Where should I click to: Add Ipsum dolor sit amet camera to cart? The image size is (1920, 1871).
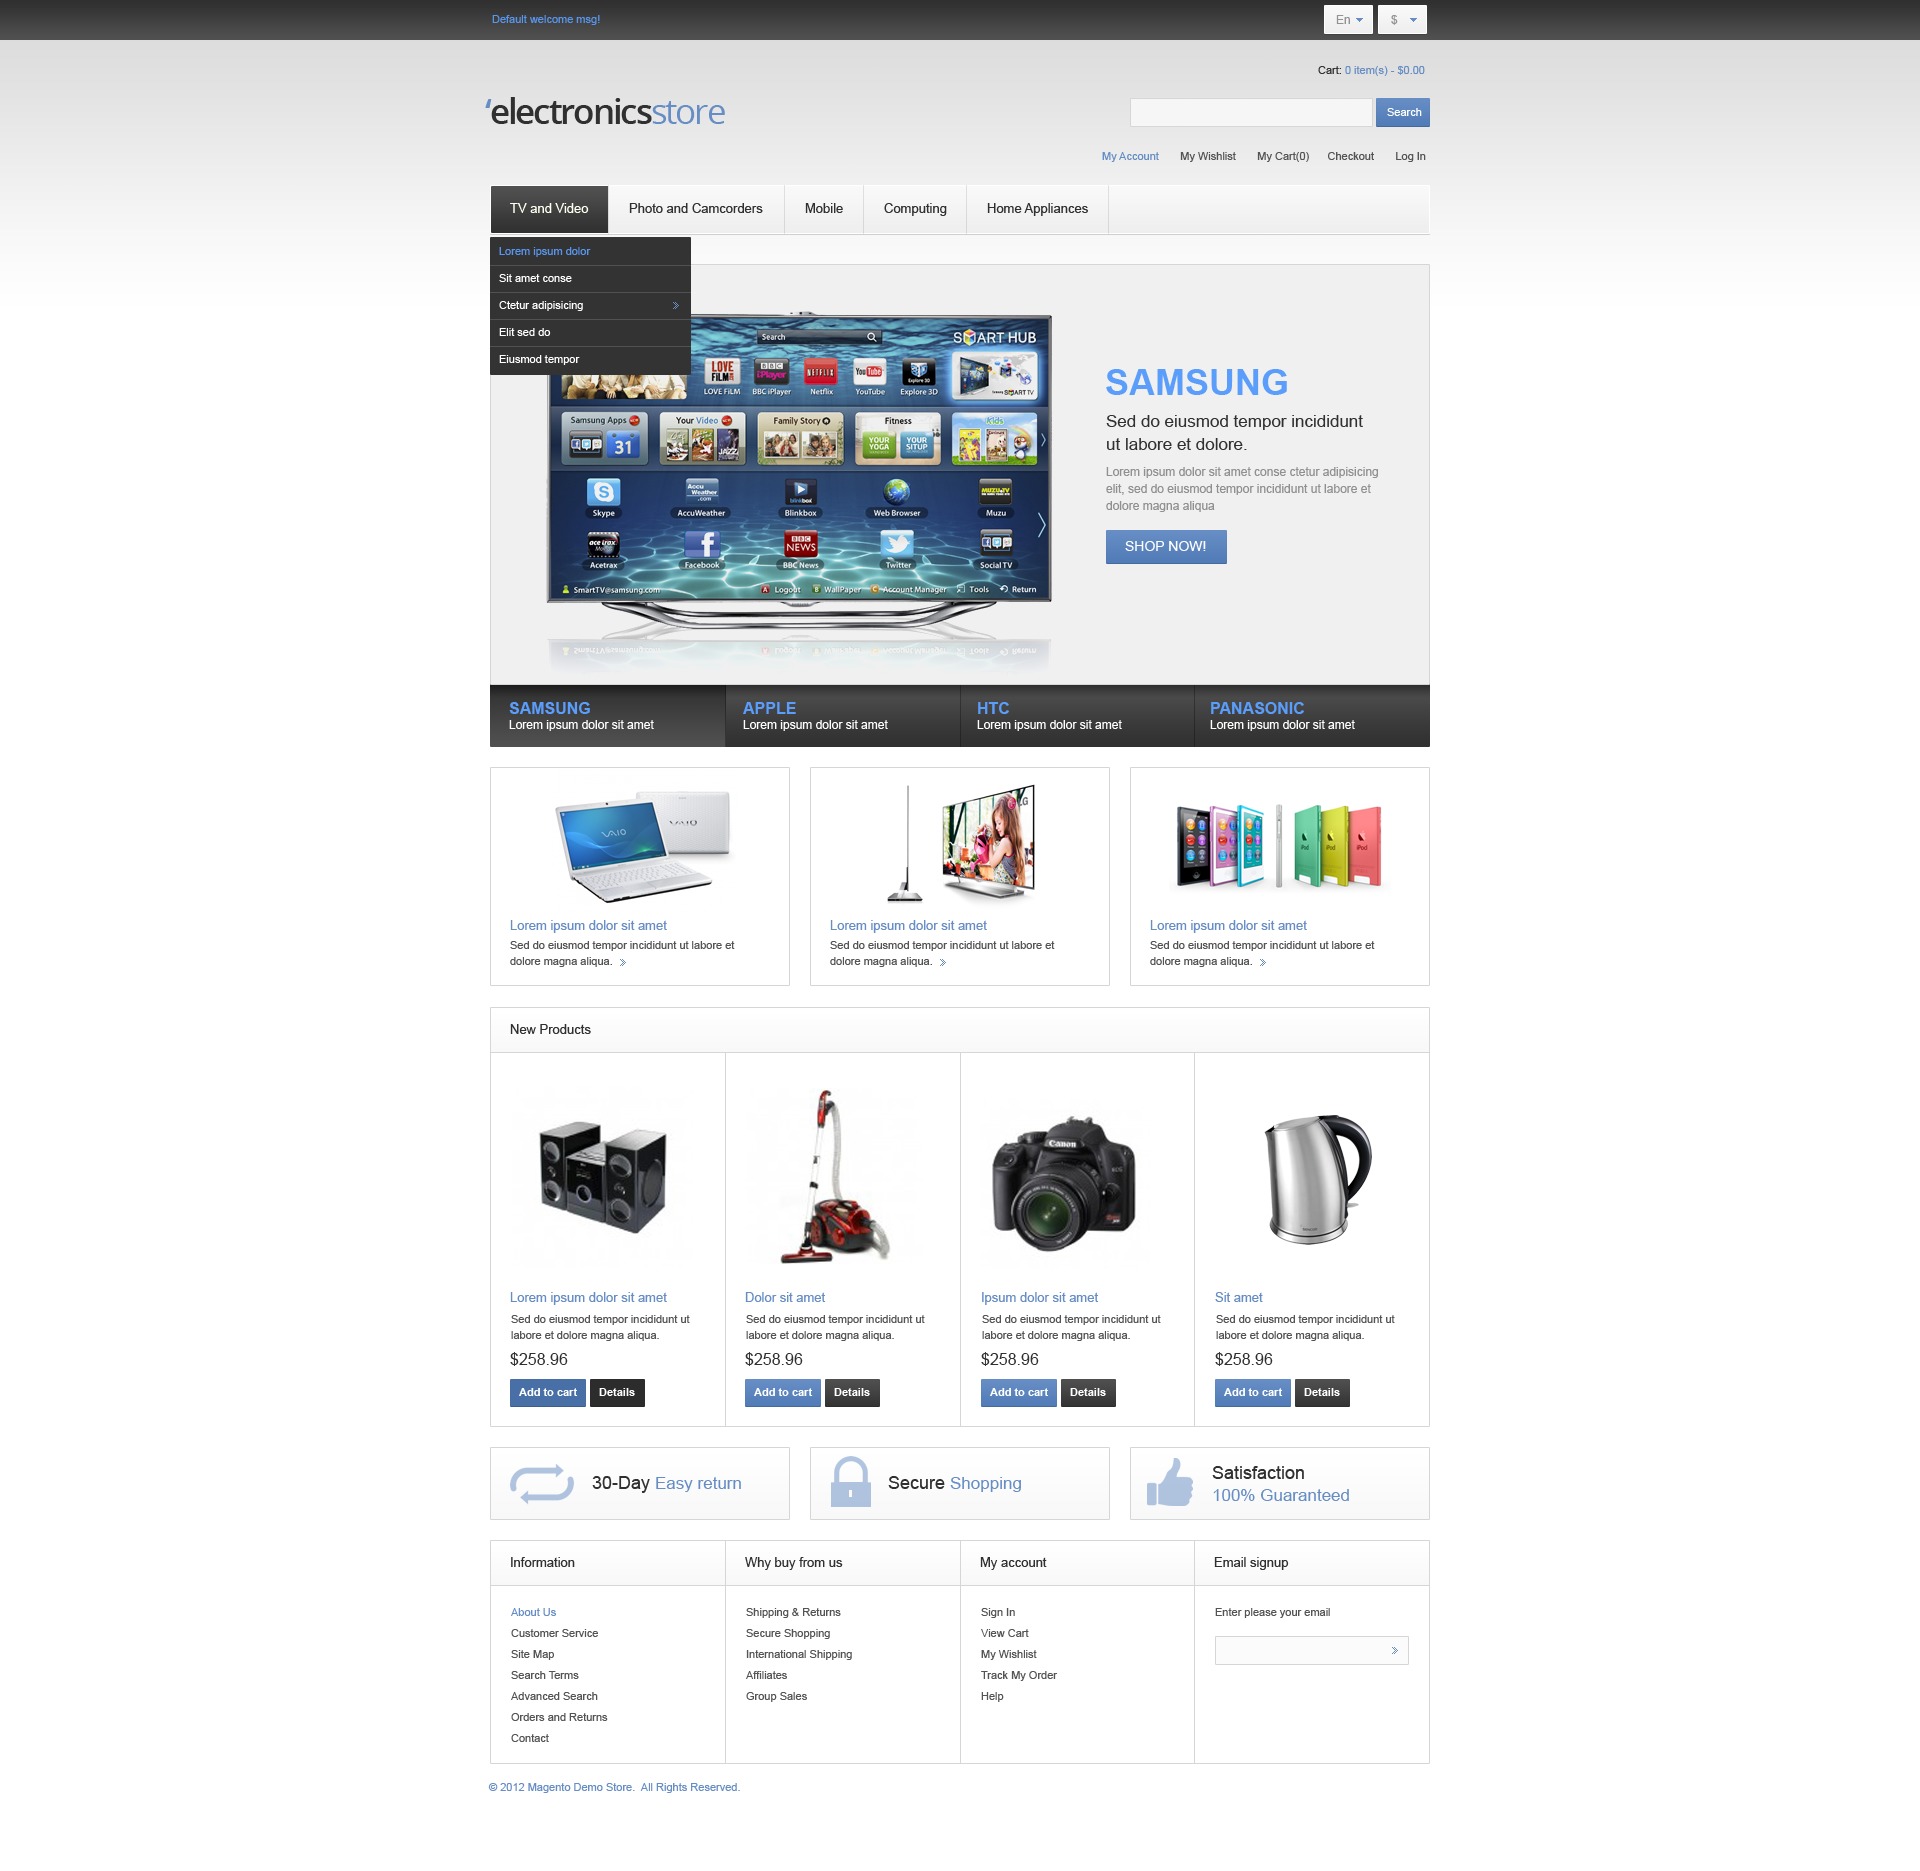pos(1019,1394)
